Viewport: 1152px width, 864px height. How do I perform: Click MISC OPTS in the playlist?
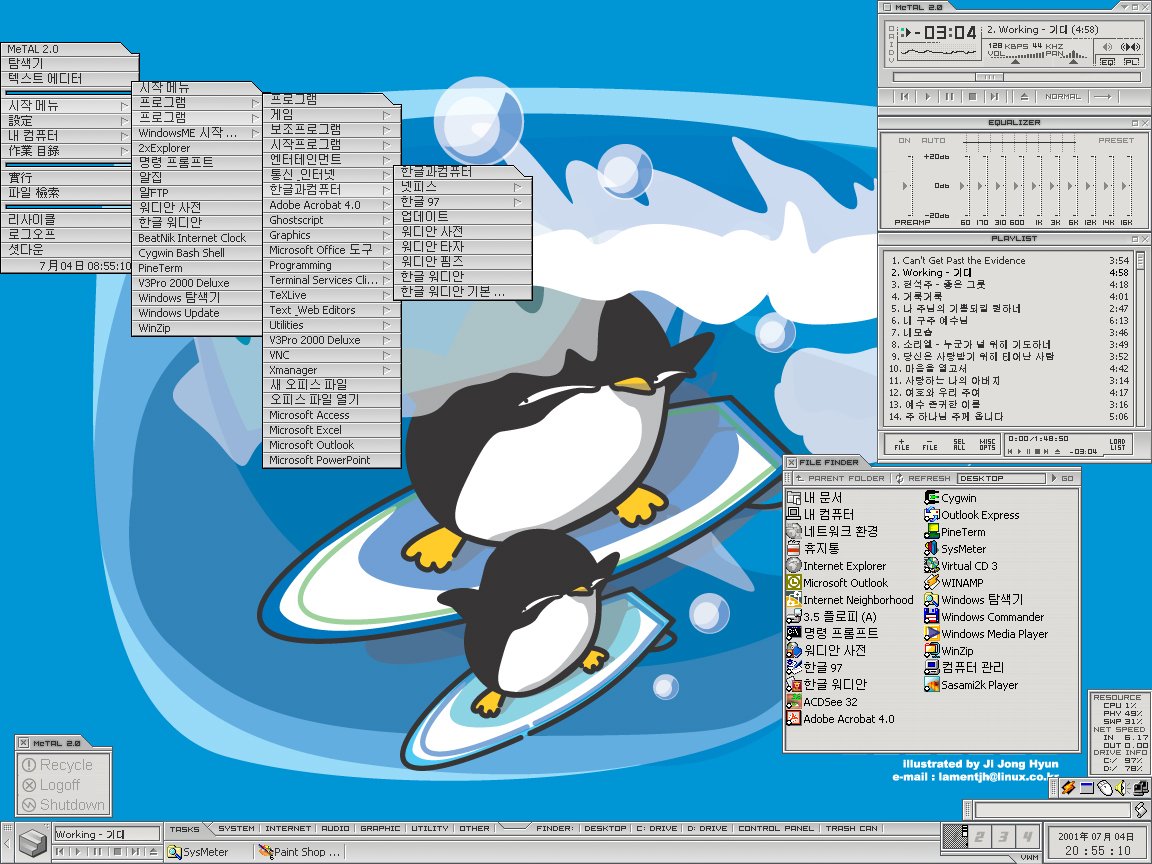tap(987, 444)
